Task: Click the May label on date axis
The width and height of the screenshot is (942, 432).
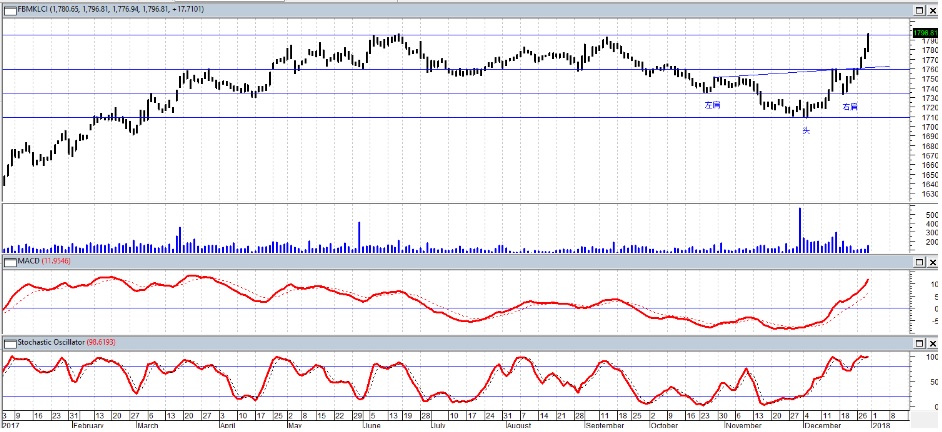Action: 295,425
